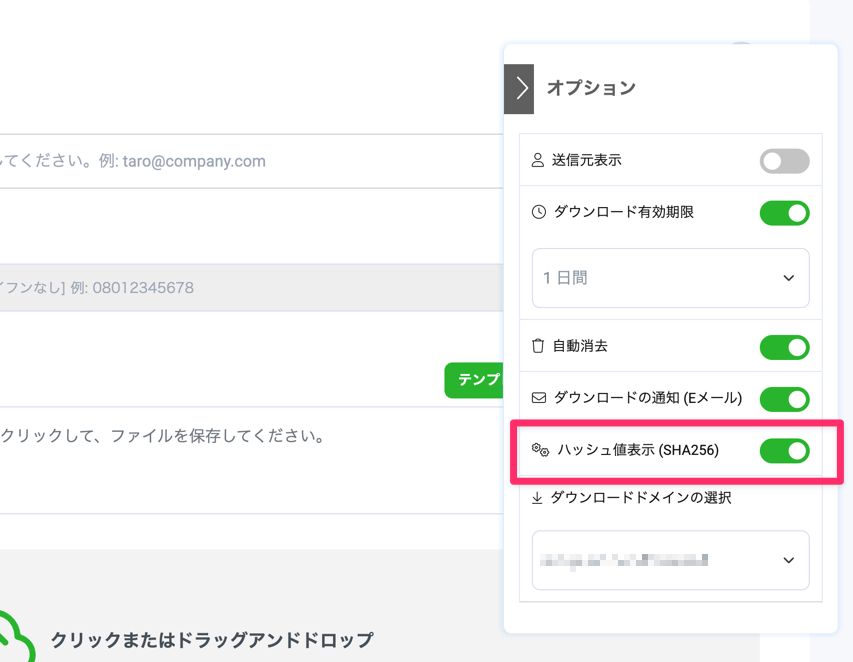Click the message text area about saving files
This screenshot has height=662, width=853.
[x=250, y=460]
